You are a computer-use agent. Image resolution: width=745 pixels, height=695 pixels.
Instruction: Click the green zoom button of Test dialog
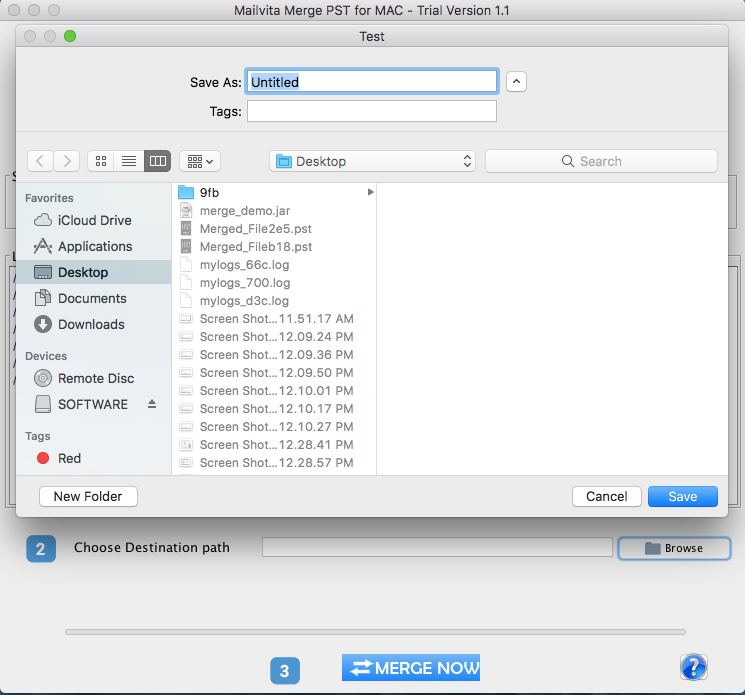[70, 36]
